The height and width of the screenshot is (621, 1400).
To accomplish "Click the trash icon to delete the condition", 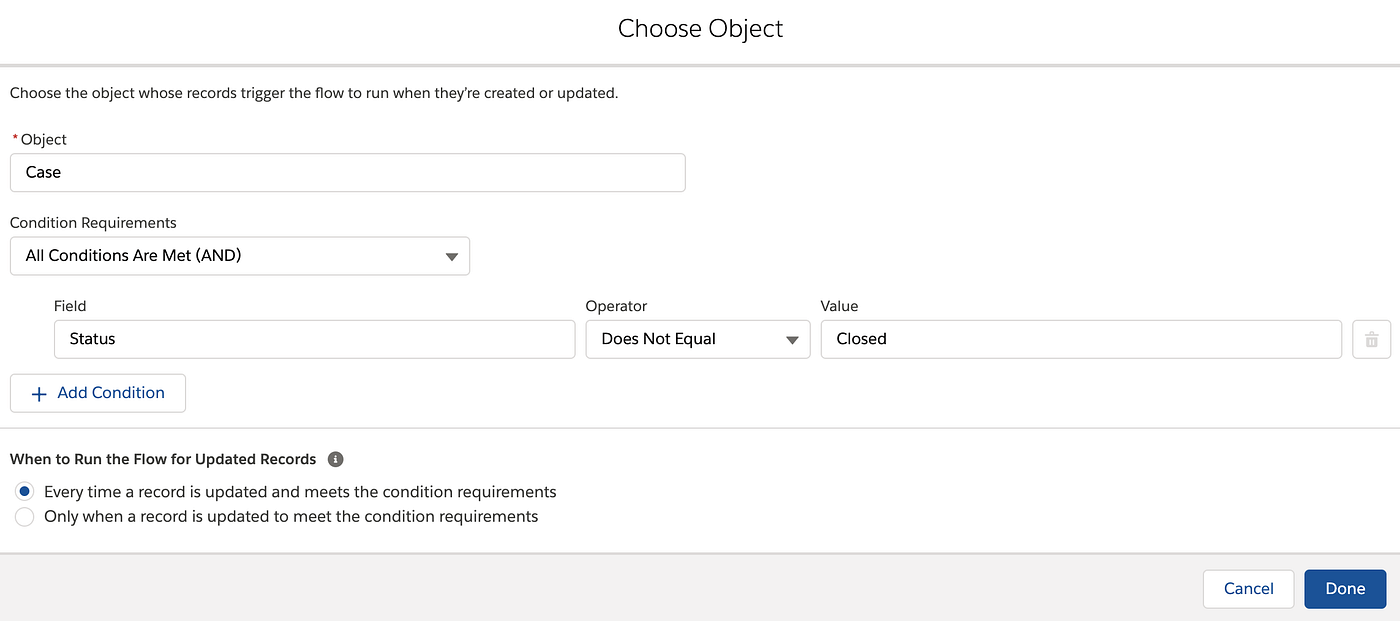I will [x=1371, y=340].
